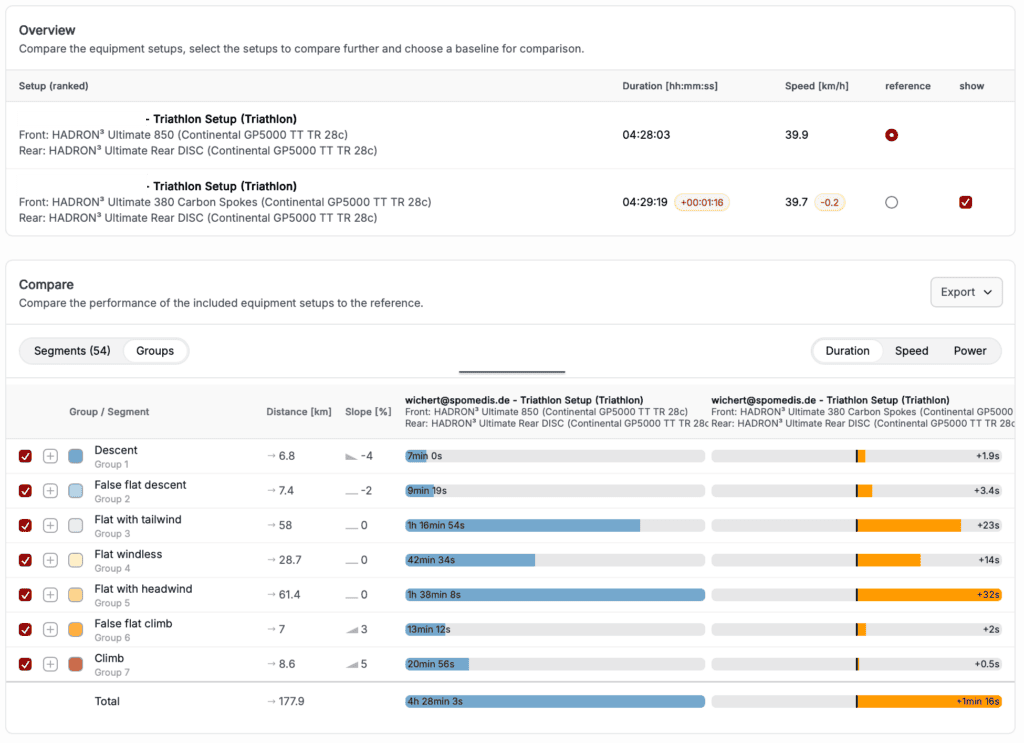This screenshot has height=743, width=1024.
Task: Uncheck the Climb group checkbox
Action: pyautogui.click(x=25, y=664)
